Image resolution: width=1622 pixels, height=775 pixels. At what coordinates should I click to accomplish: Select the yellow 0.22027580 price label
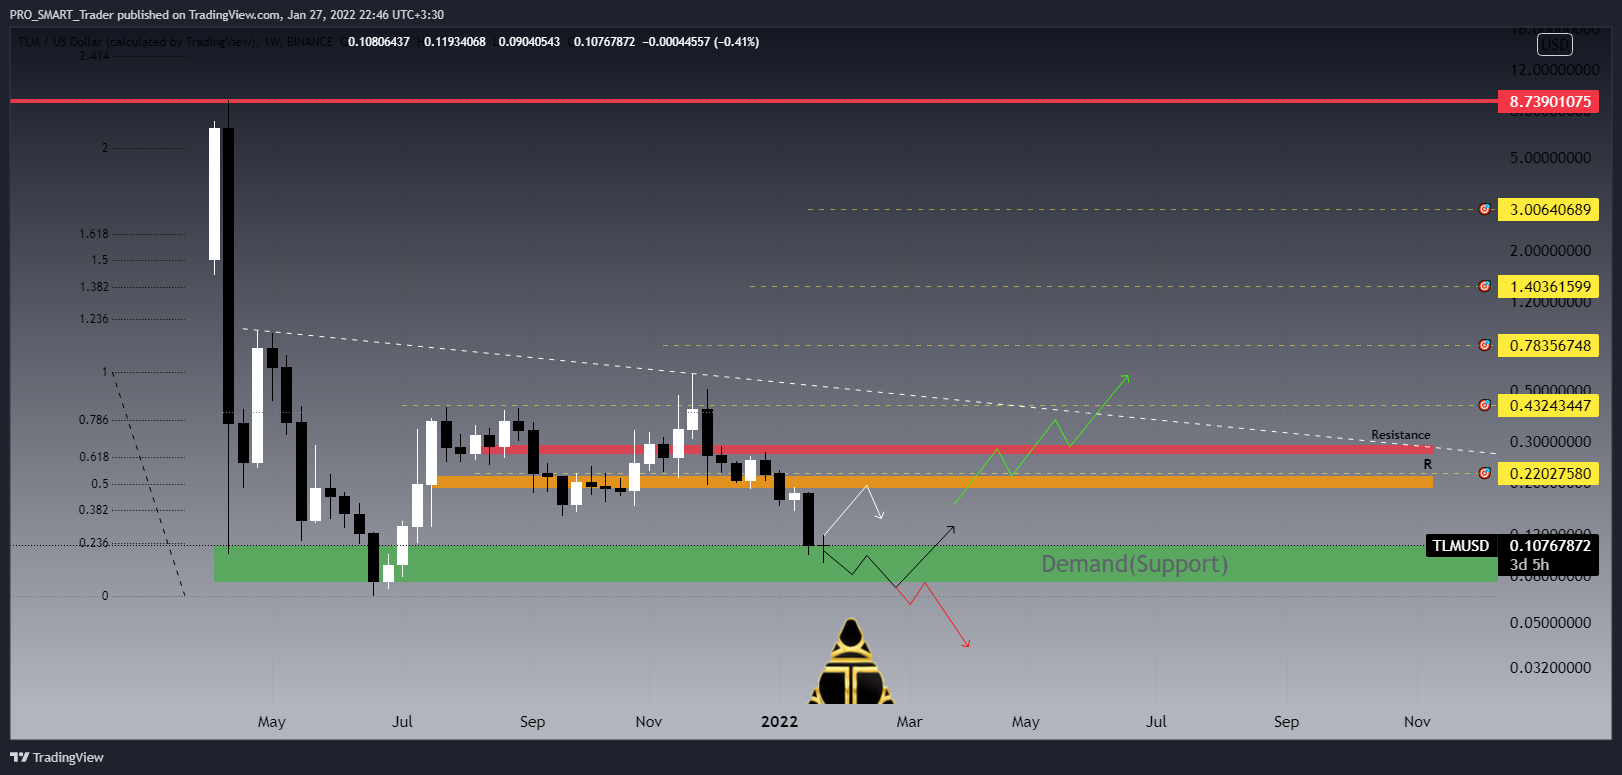1548,473
